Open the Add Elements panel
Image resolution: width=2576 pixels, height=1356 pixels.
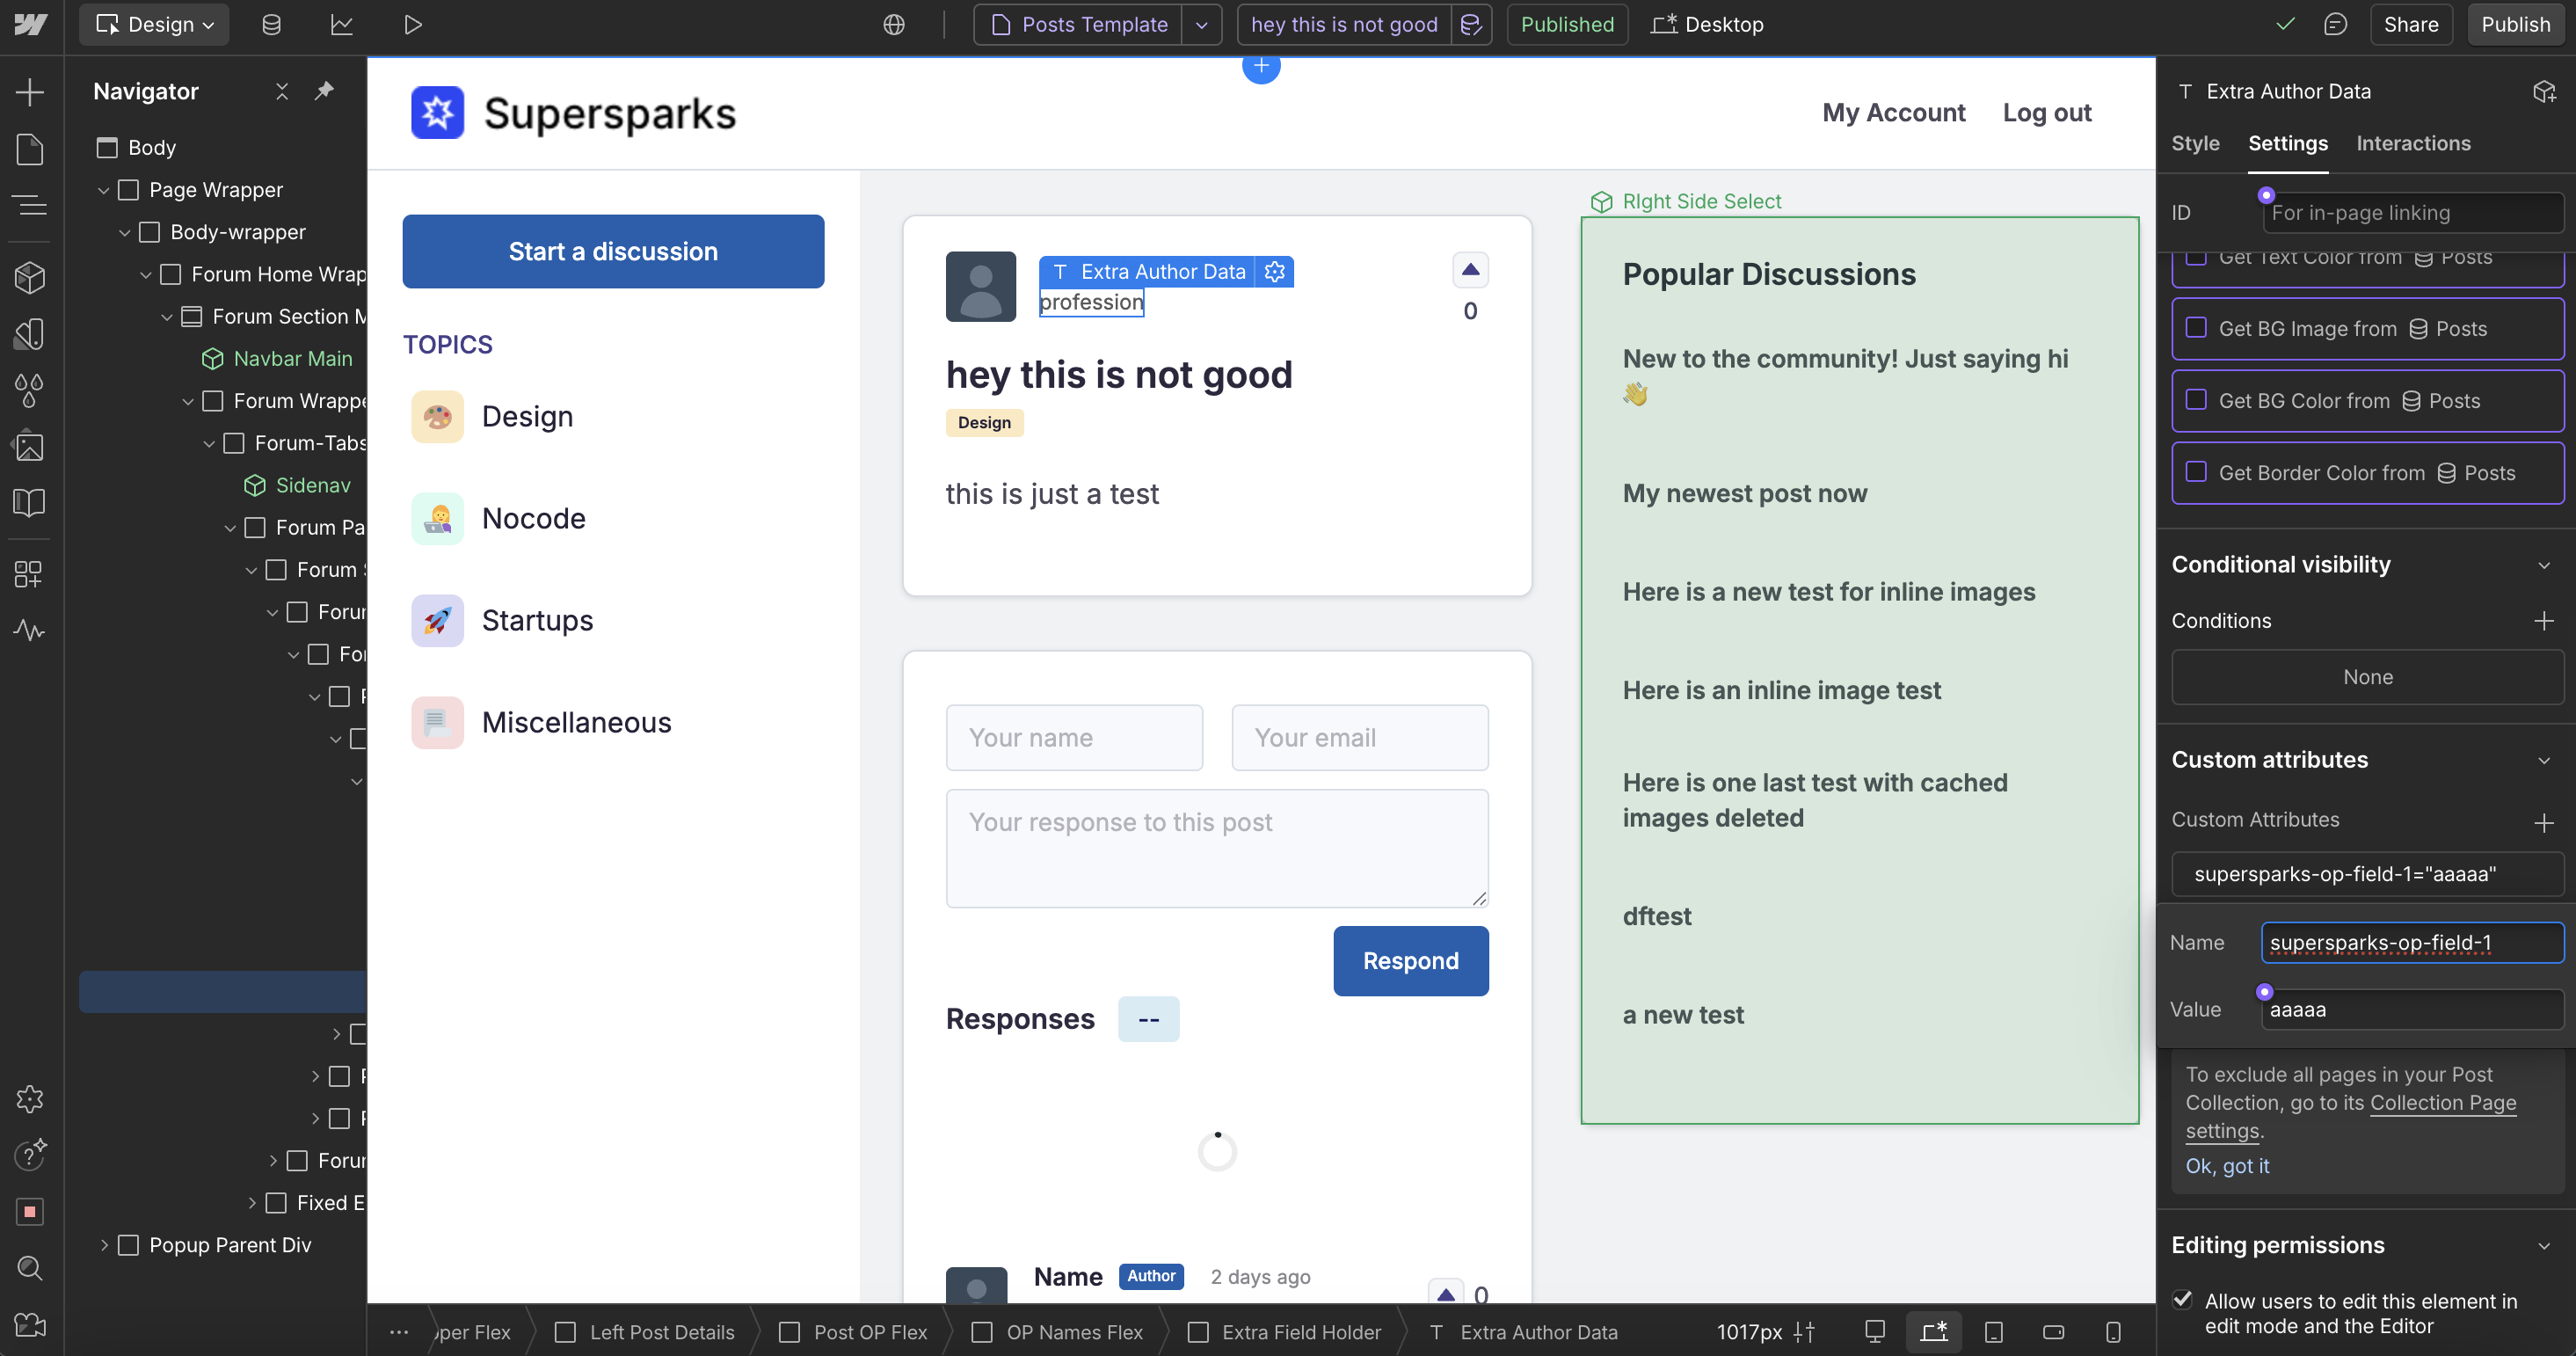click(x=30, y=92)
